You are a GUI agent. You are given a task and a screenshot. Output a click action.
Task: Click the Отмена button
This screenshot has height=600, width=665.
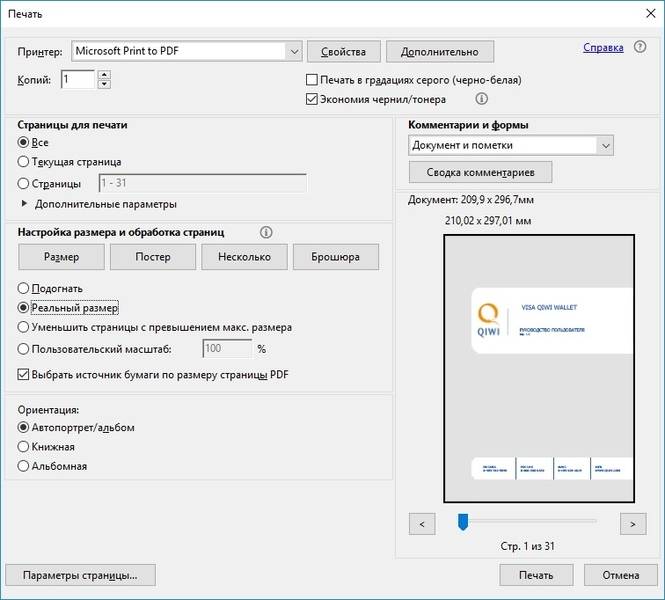621,575
